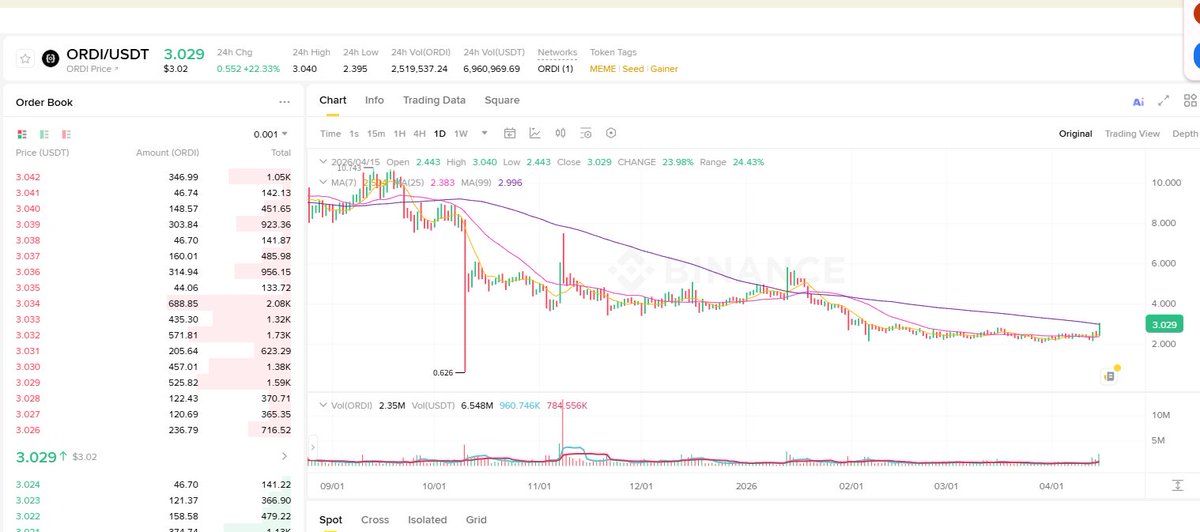This screenshot has height=532, width=1200.
Task: Expand more time intervals dropdown arrow
Action: (485, 132)
